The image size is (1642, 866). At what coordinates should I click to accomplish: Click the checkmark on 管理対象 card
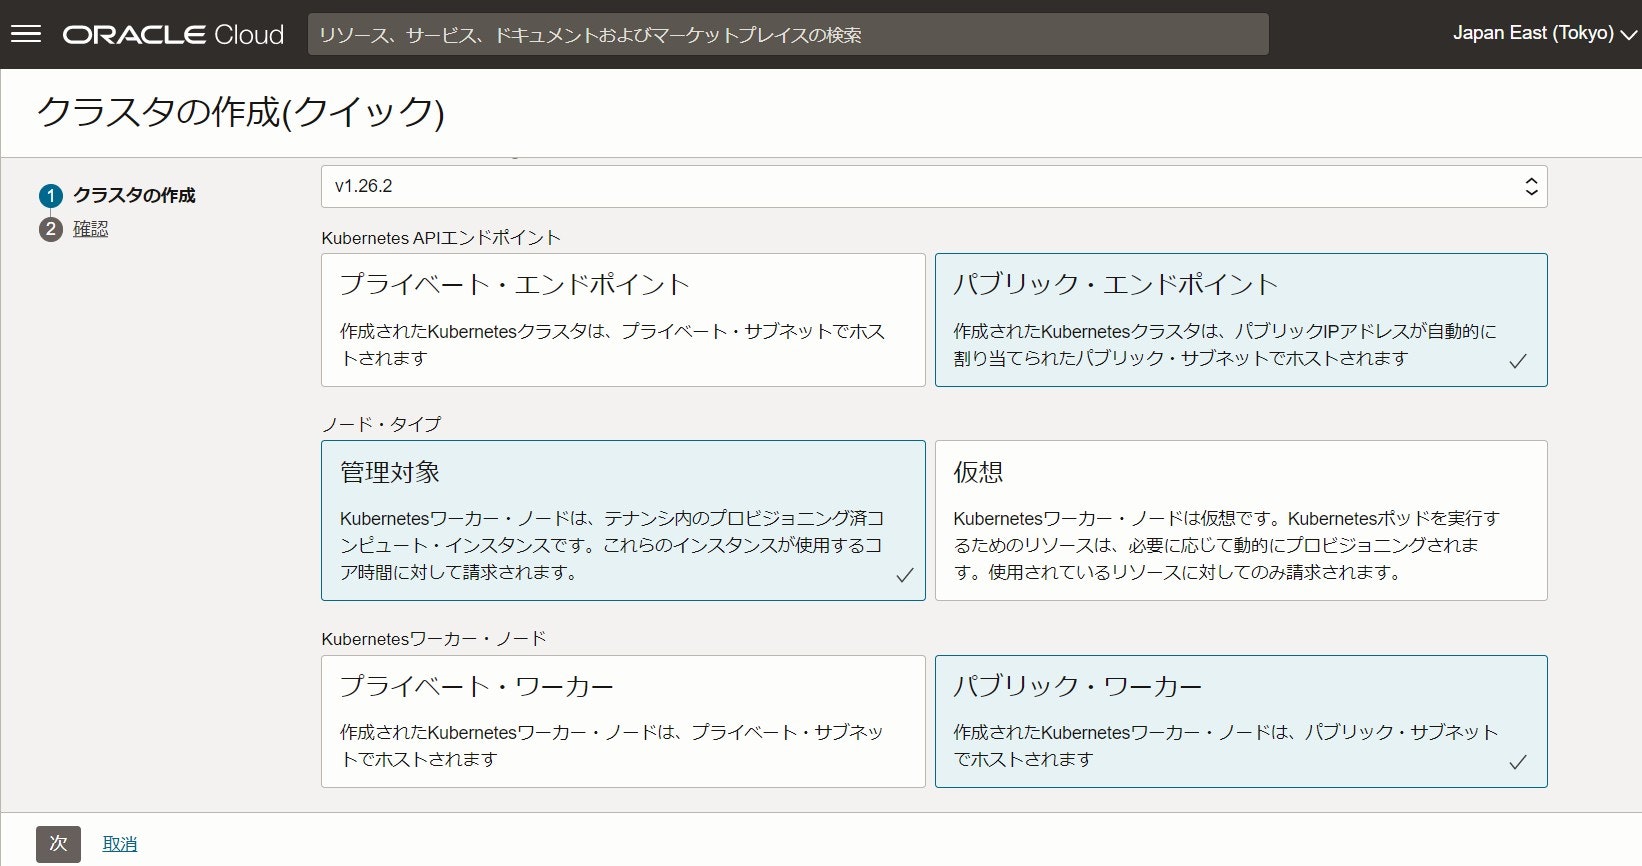[x=905, y=575]
